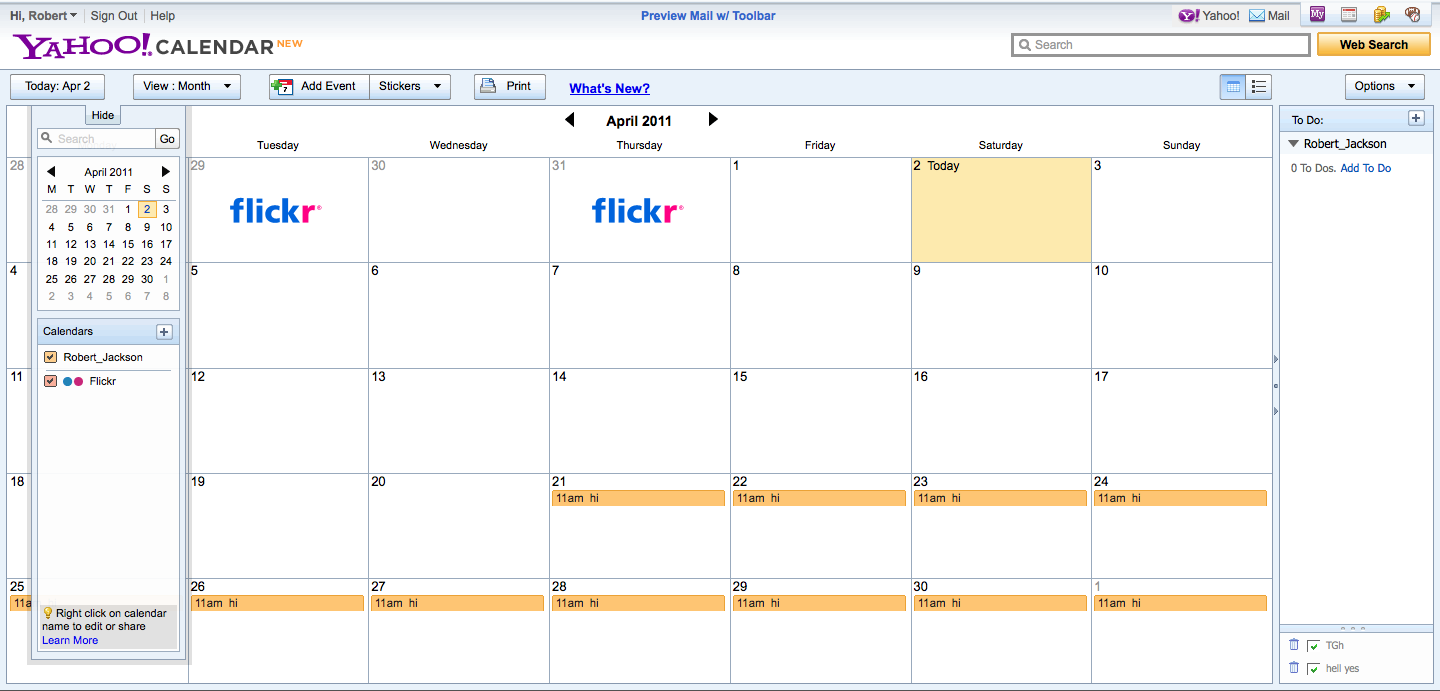Open What's New? link
The height and width of the screenshot is (691, 1440).
click(609, 88)
